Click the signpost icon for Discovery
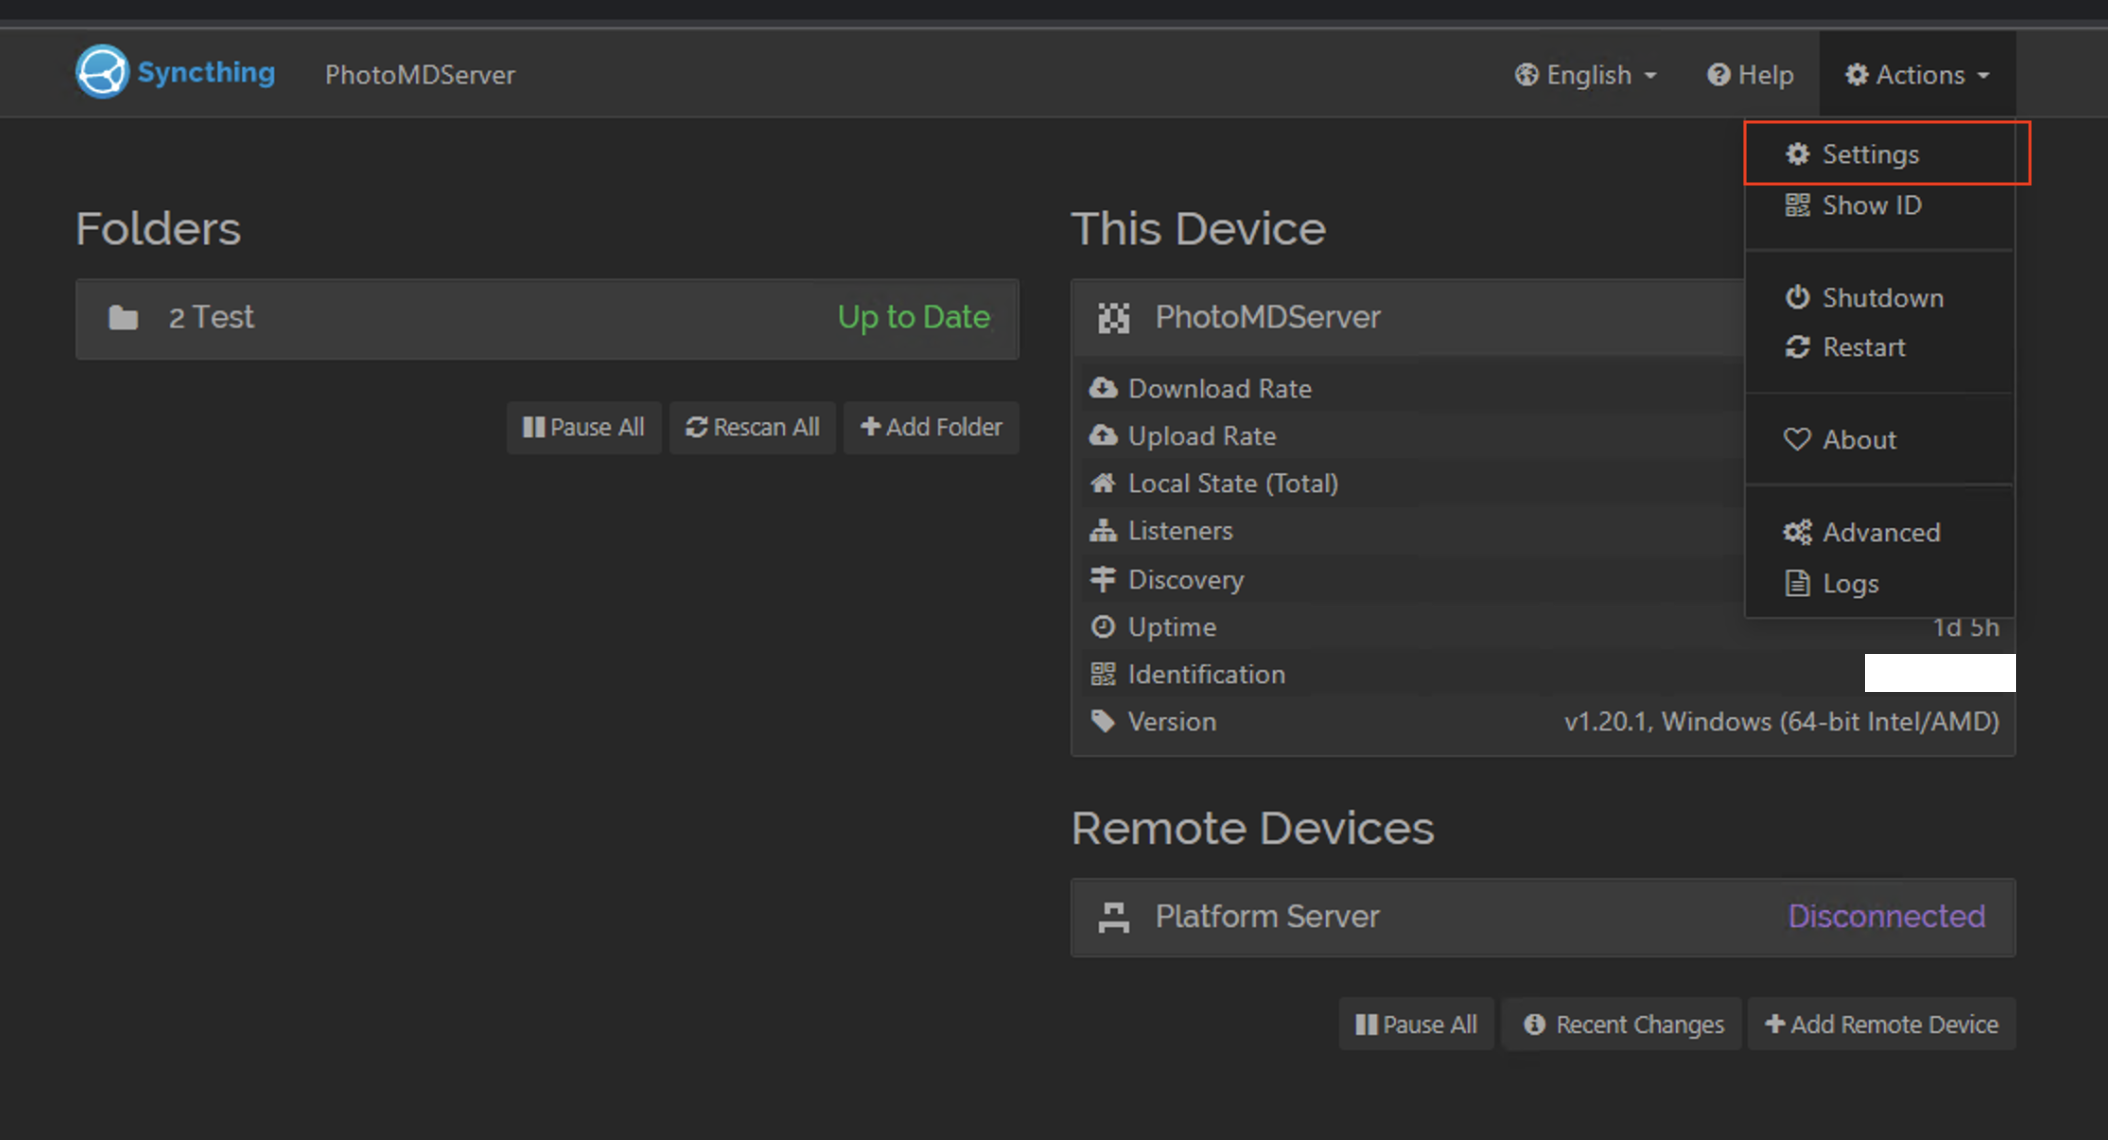 coord(1103,579)
